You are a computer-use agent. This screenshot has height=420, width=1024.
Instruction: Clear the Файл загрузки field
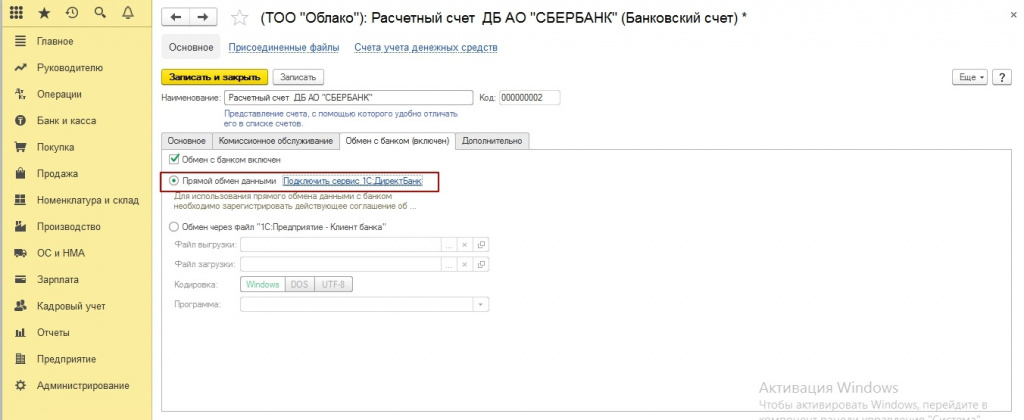[x=465, y=265]
